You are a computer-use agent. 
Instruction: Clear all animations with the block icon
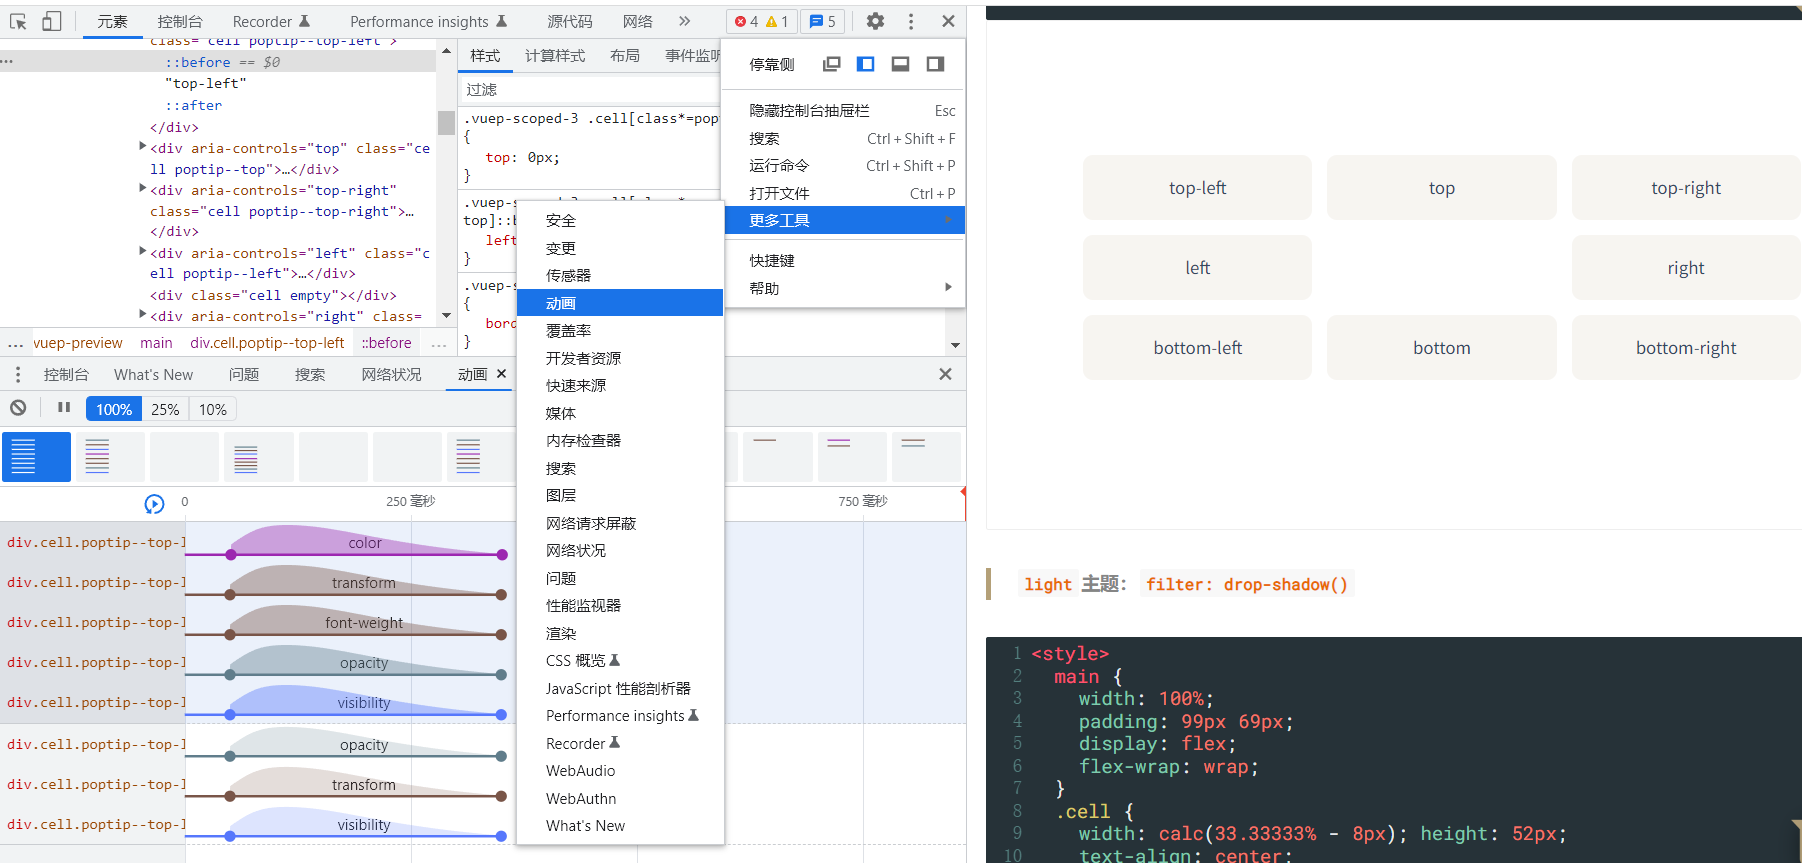18,408
